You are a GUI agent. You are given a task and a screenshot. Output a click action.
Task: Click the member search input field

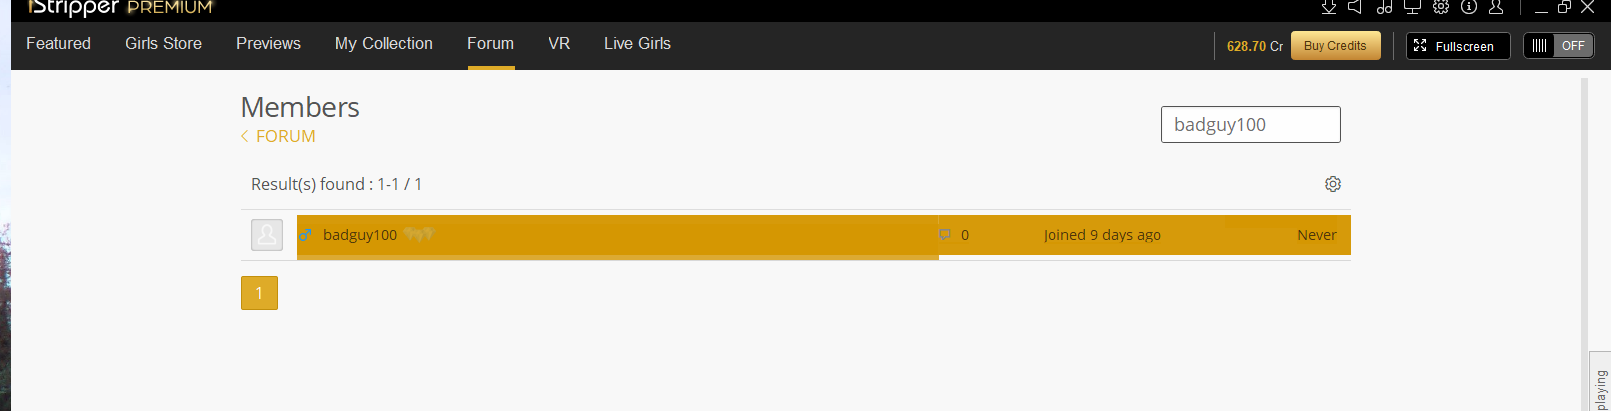tap(1250, 125)
